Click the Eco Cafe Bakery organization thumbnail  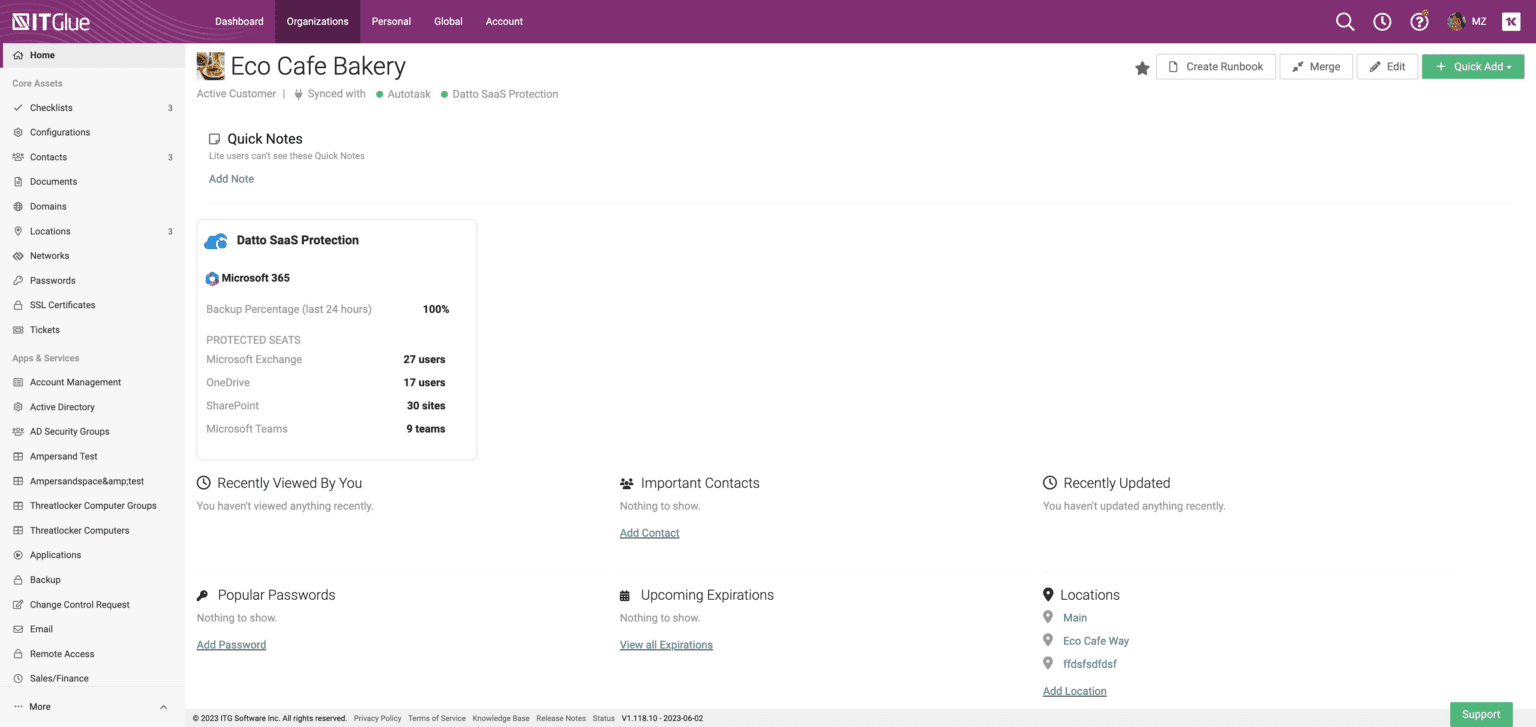210,64
